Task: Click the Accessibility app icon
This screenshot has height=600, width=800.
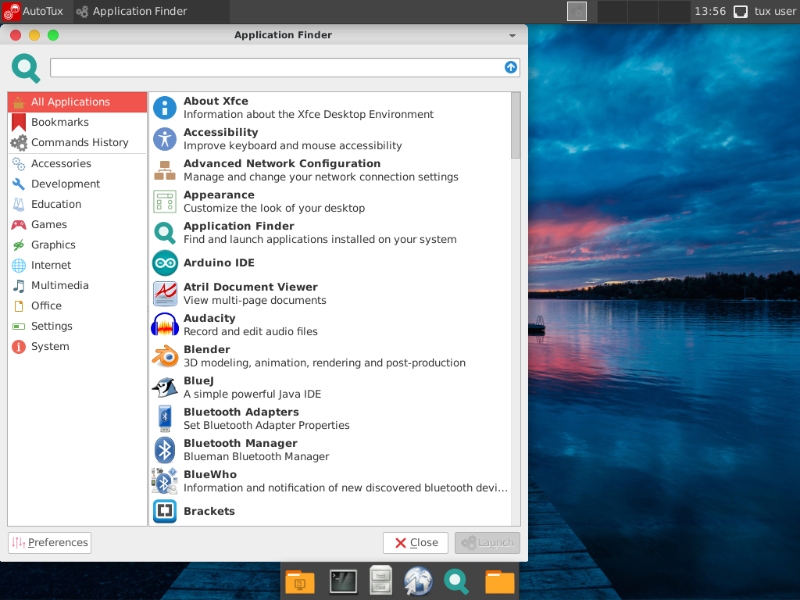Action: pyautogui.click(x=165, y=139)
